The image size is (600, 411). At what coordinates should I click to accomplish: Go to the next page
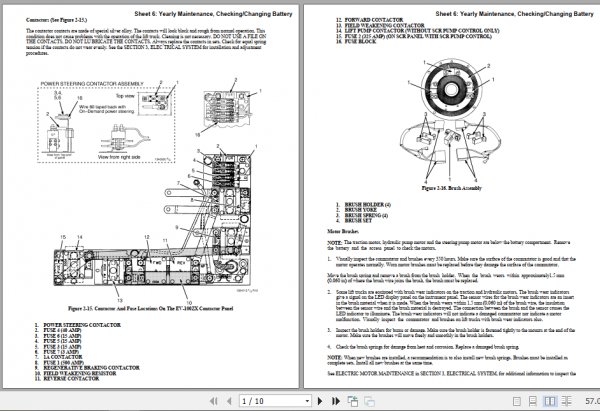pyautogui.click(x=320, y=401)
